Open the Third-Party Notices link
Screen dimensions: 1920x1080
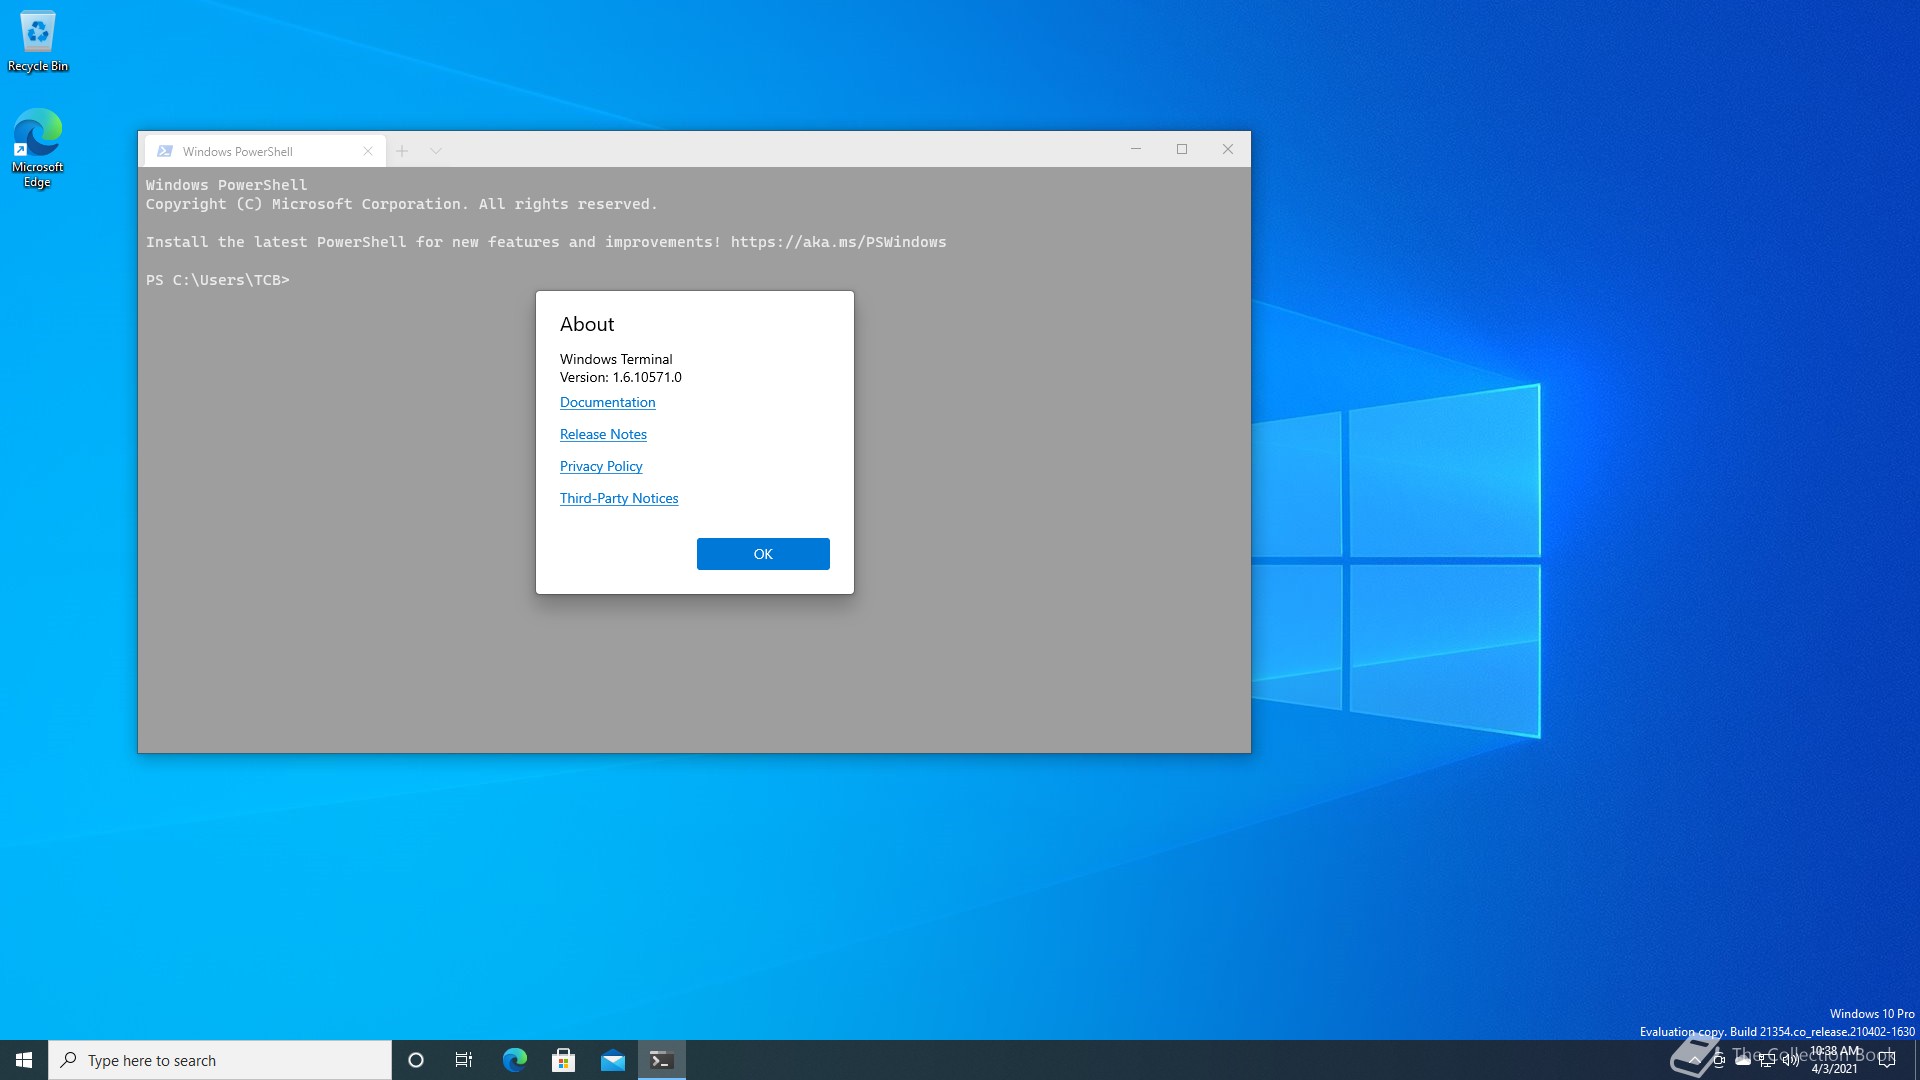pos(619,498)
